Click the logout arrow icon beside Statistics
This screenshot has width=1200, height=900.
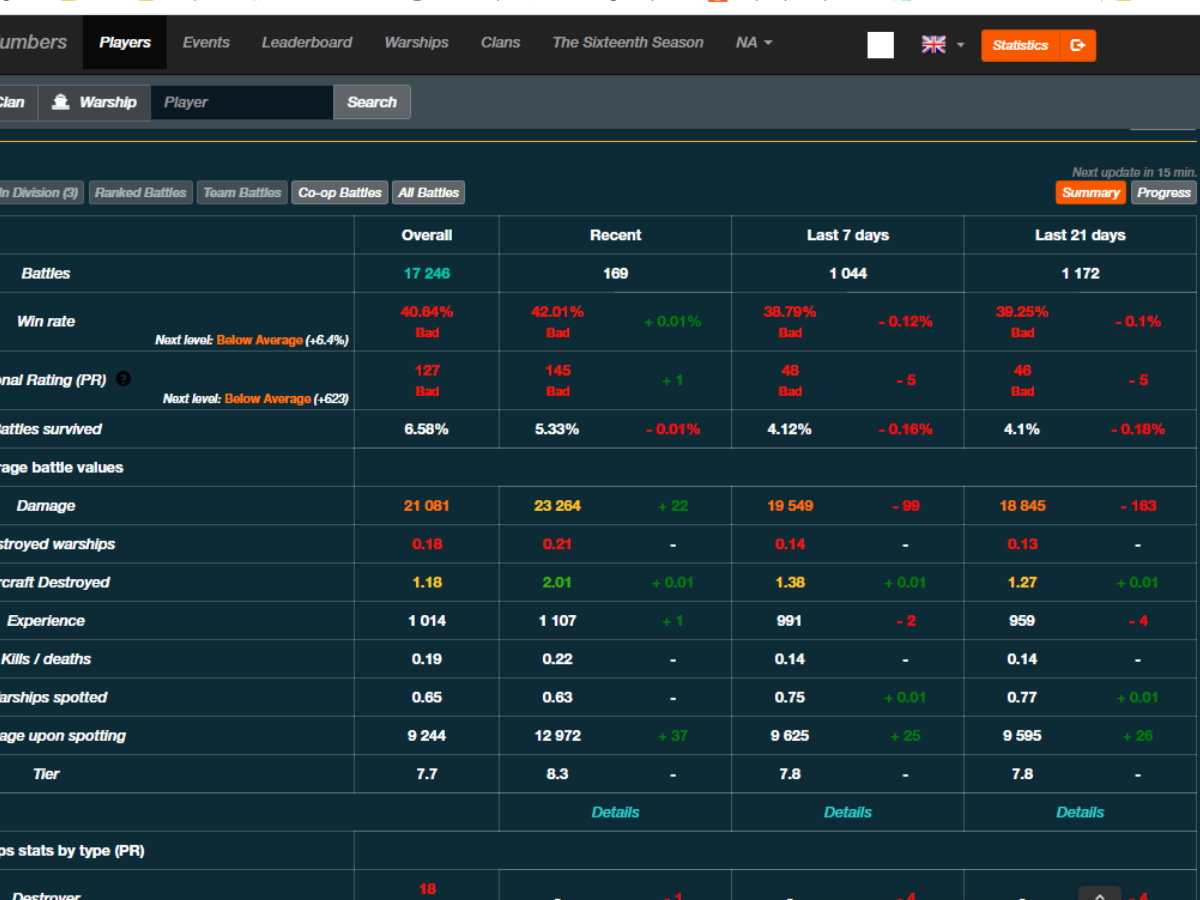(1077, 45)
